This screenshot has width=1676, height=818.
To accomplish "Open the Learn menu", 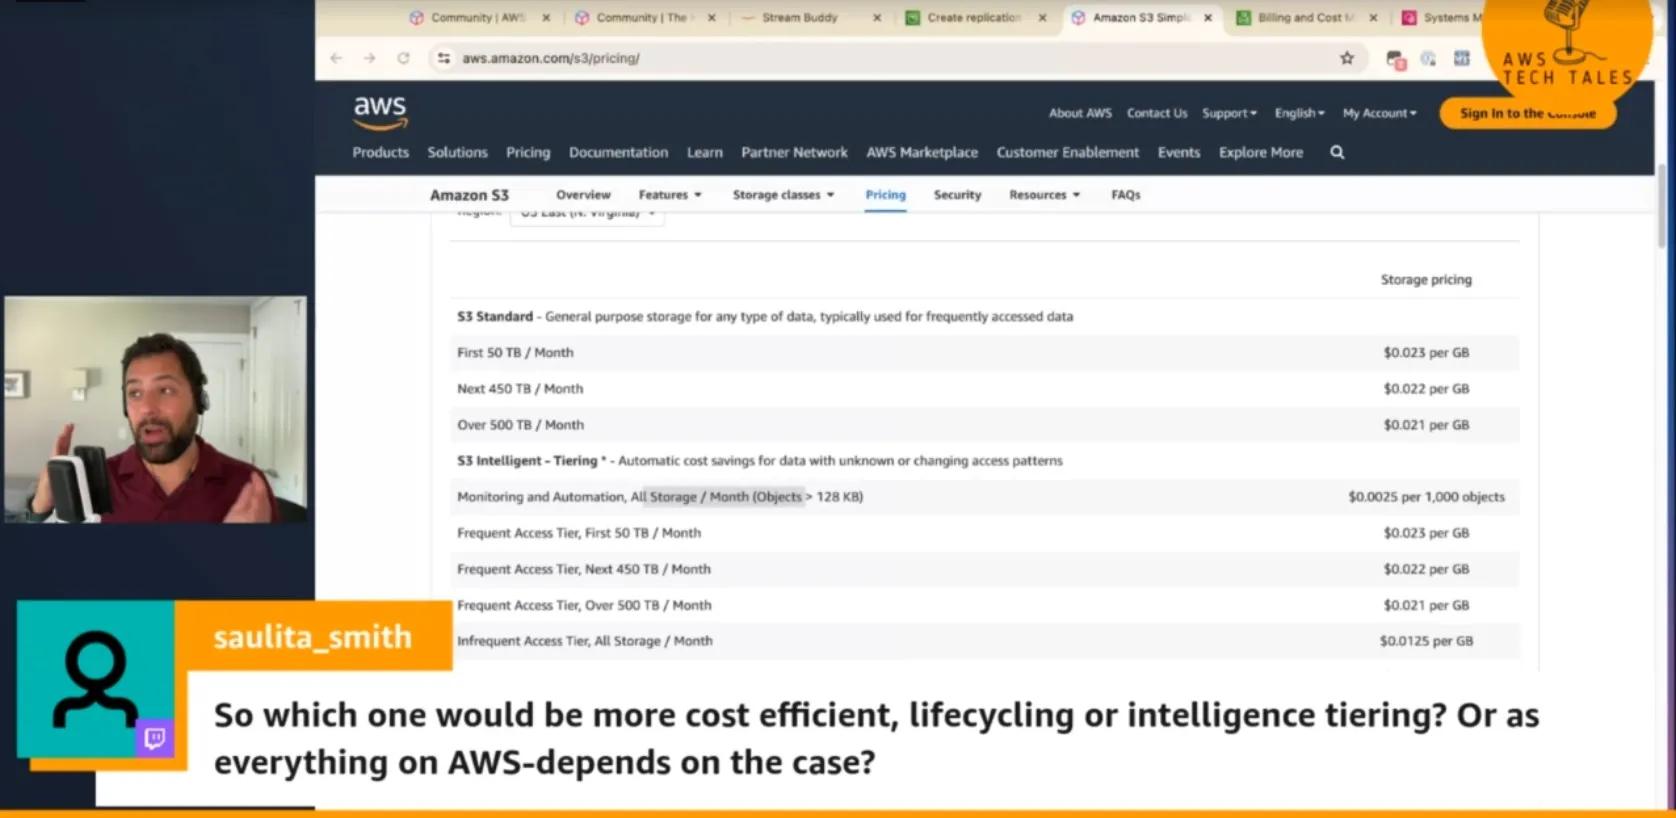I will coord(704,152).
